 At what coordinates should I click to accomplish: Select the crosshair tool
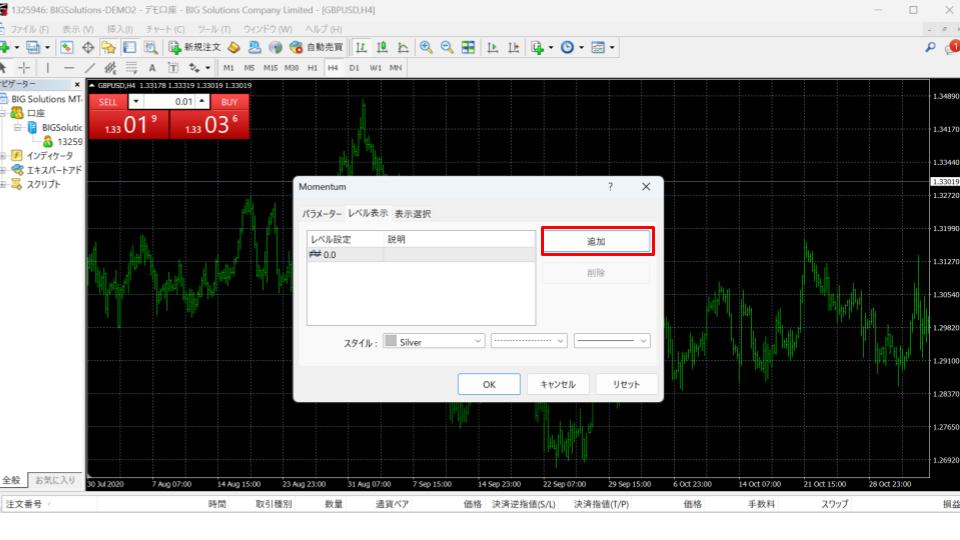click(x=24, y=67)
